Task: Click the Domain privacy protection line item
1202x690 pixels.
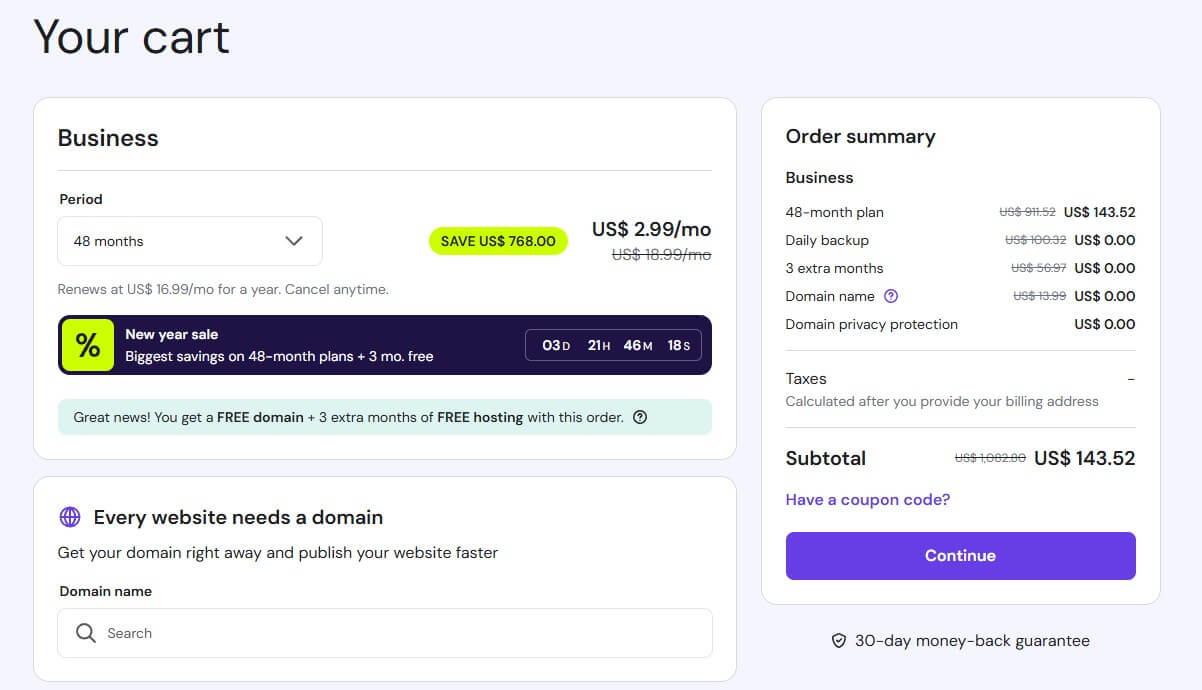Action: (x=873, y=324)
